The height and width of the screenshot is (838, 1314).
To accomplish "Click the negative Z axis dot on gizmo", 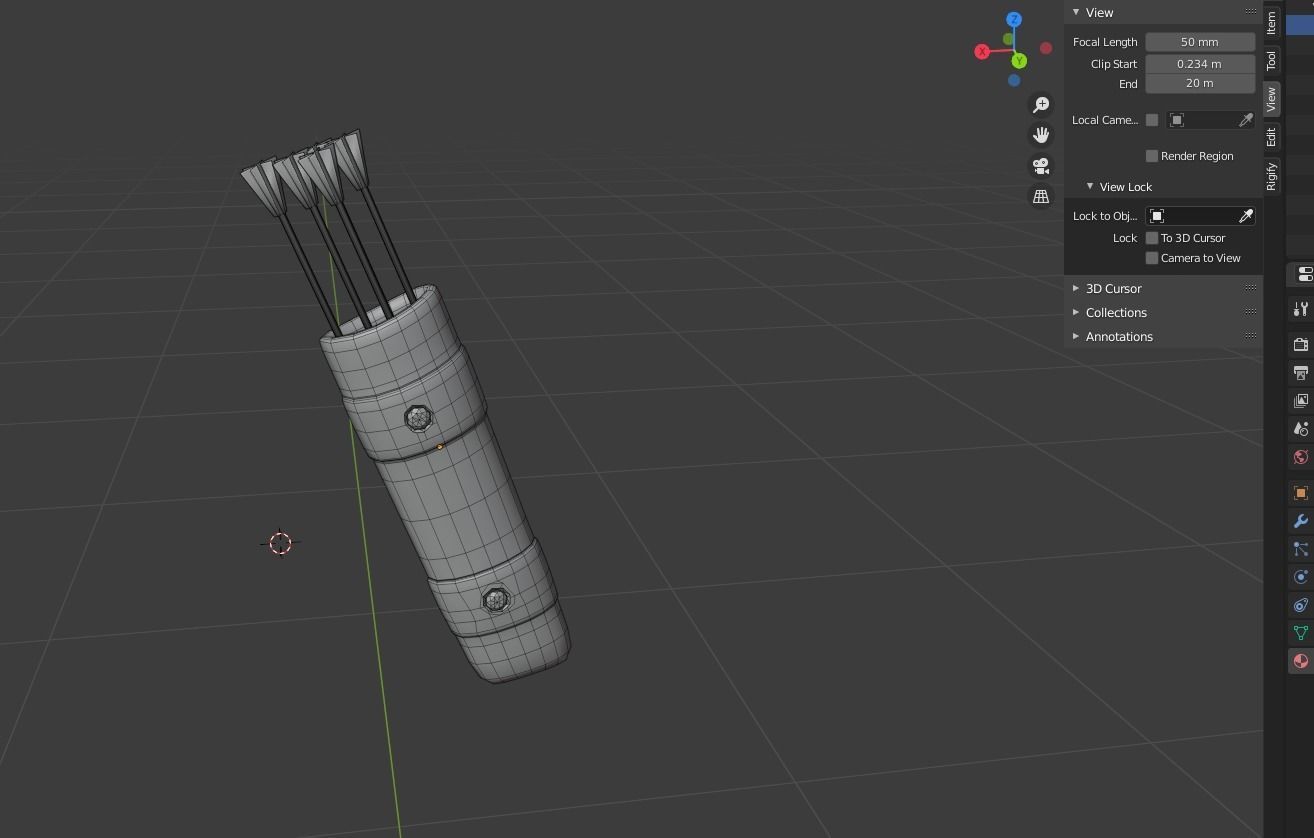I will pyautogui.click(x=1014, y=80).
